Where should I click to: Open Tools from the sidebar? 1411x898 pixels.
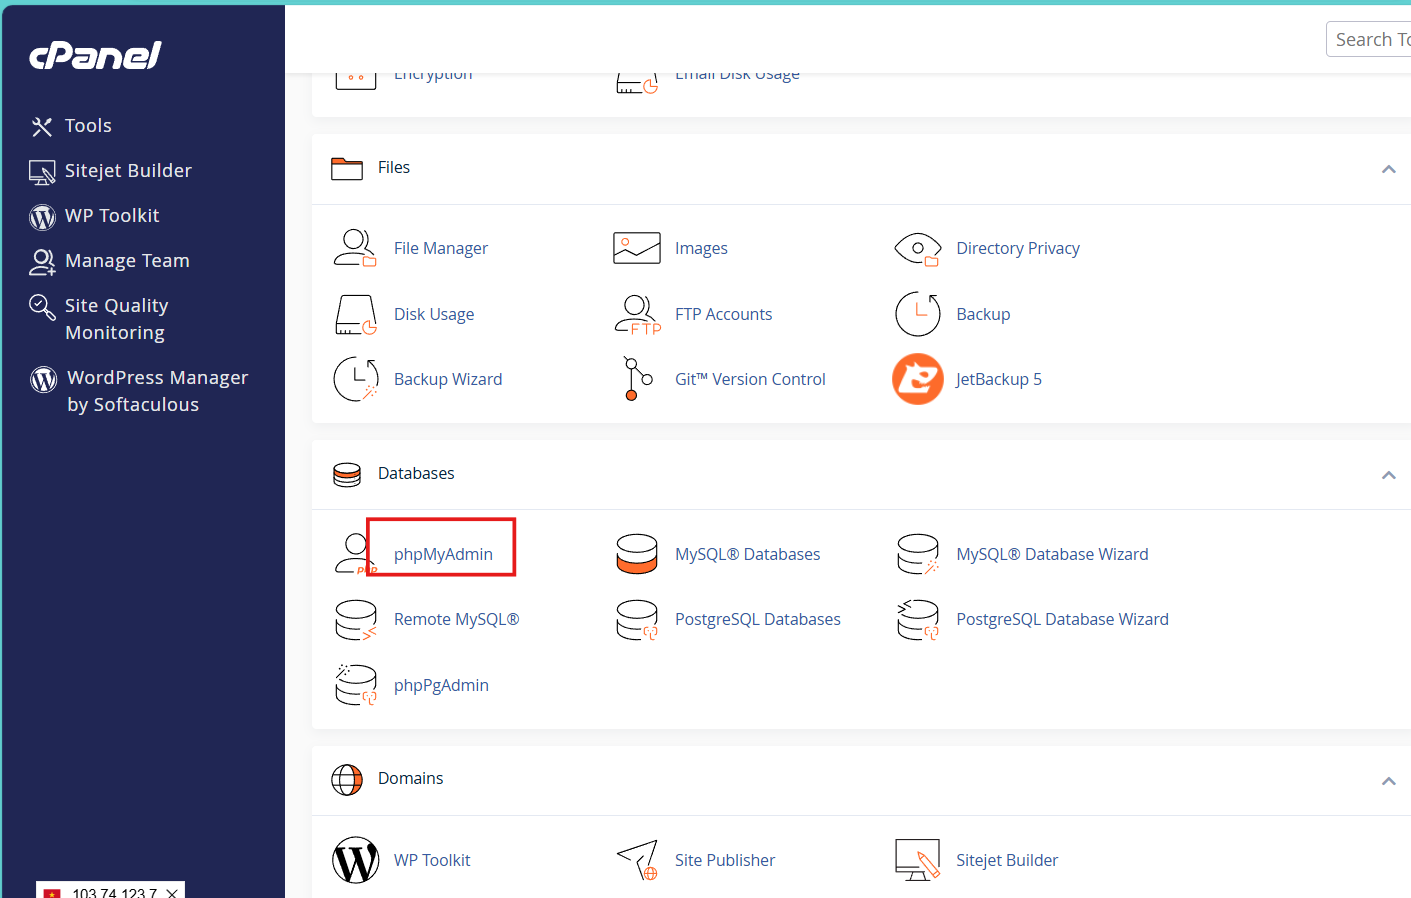coord(88,126)
